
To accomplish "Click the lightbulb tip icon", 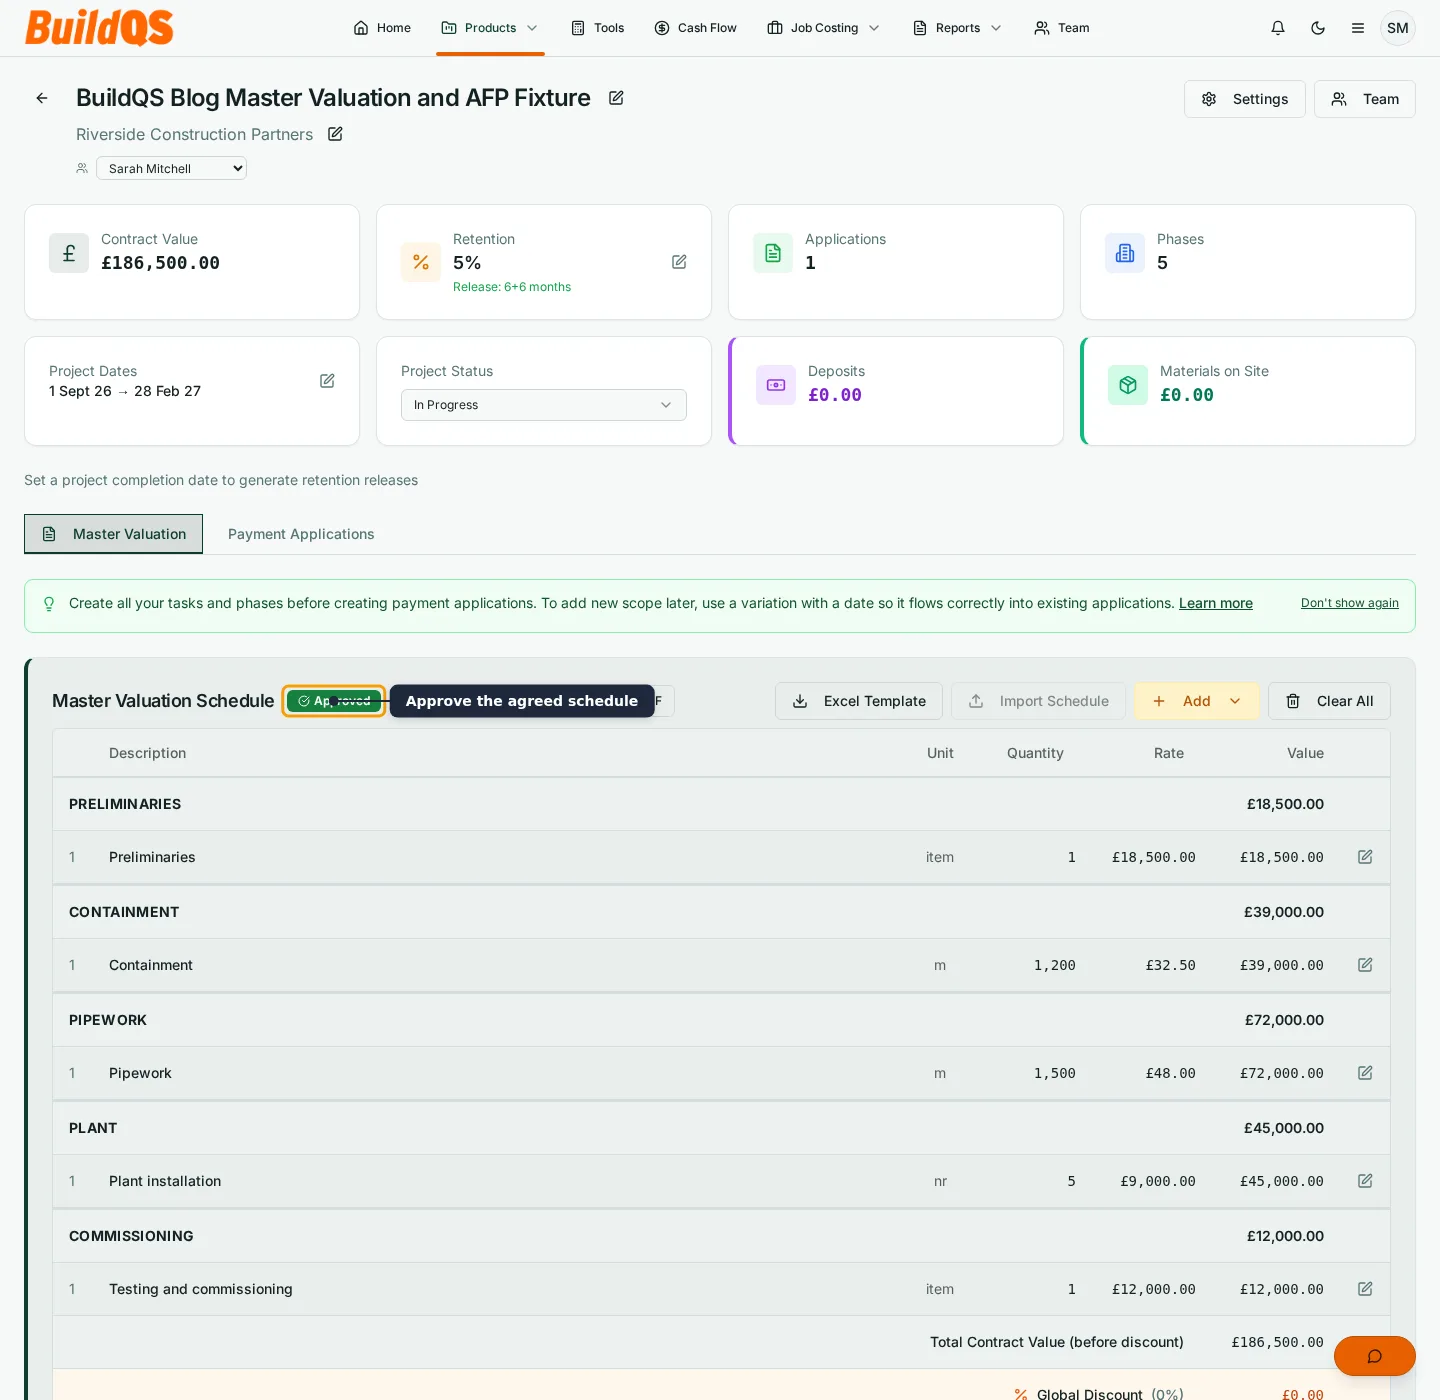I will pos(49,604).
